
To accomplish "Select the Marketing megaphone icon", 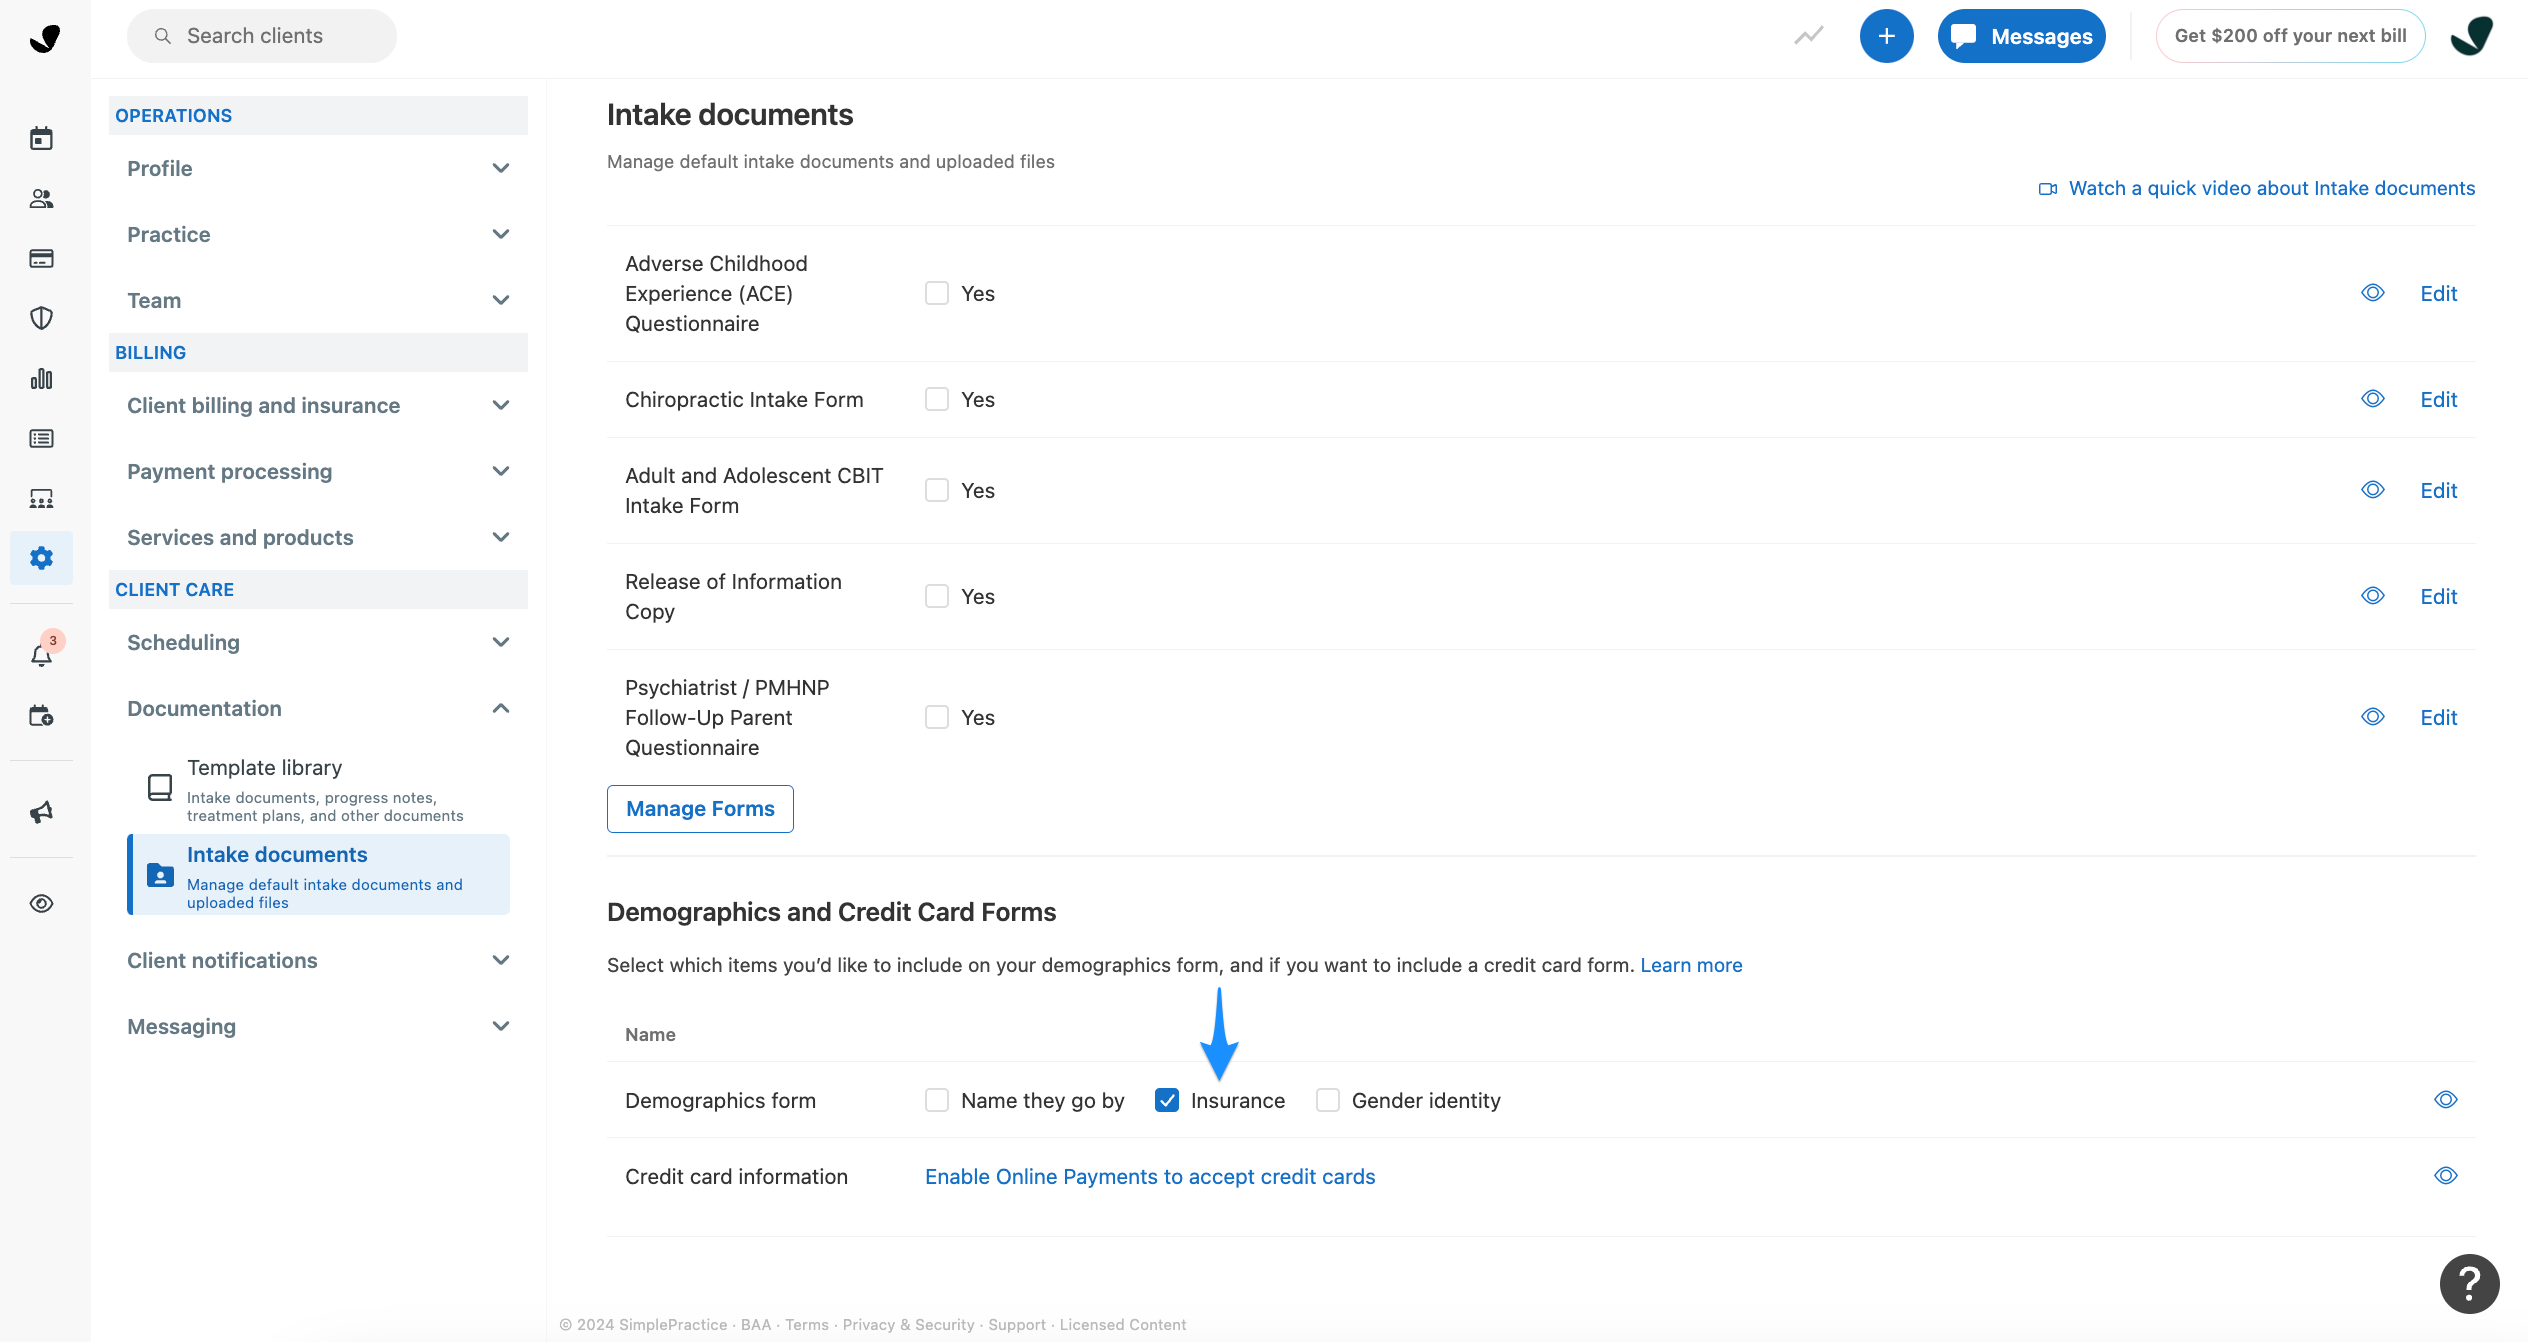I will point(42,812).
